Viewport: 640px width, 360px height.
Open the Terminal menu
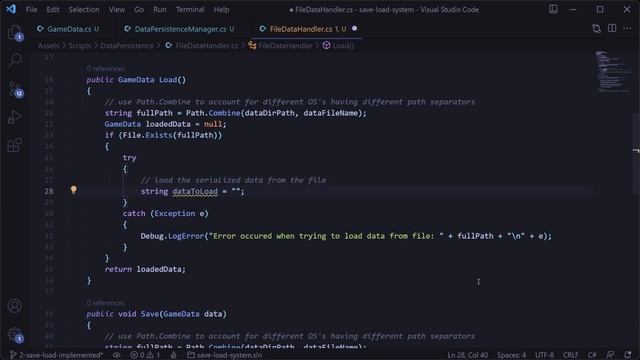[190, 9]
